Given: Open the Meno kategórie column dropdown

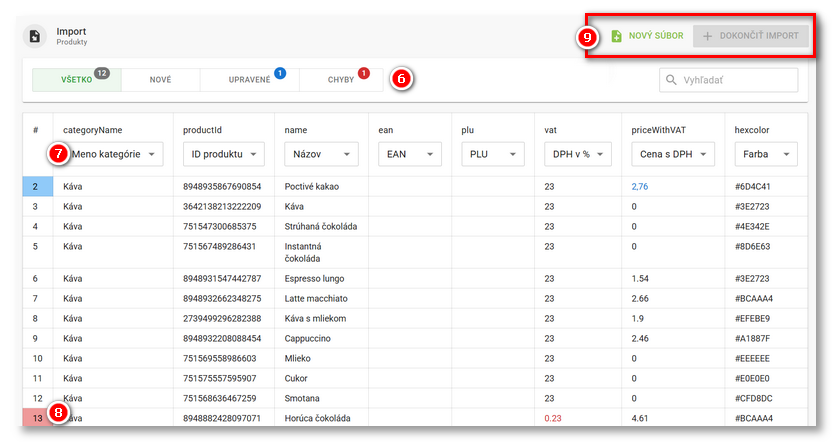Looking at the screenshot, I should coord(113,154).
